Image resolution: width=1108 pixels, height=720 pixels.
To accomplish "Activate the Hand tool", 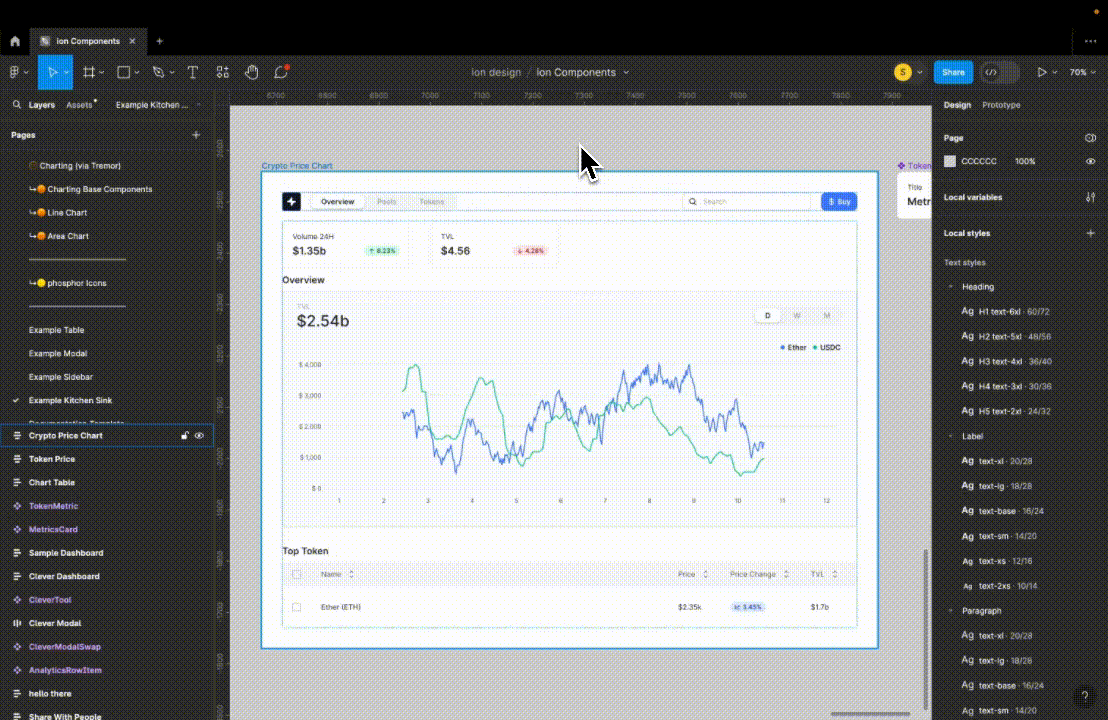I will coord(252,72).
